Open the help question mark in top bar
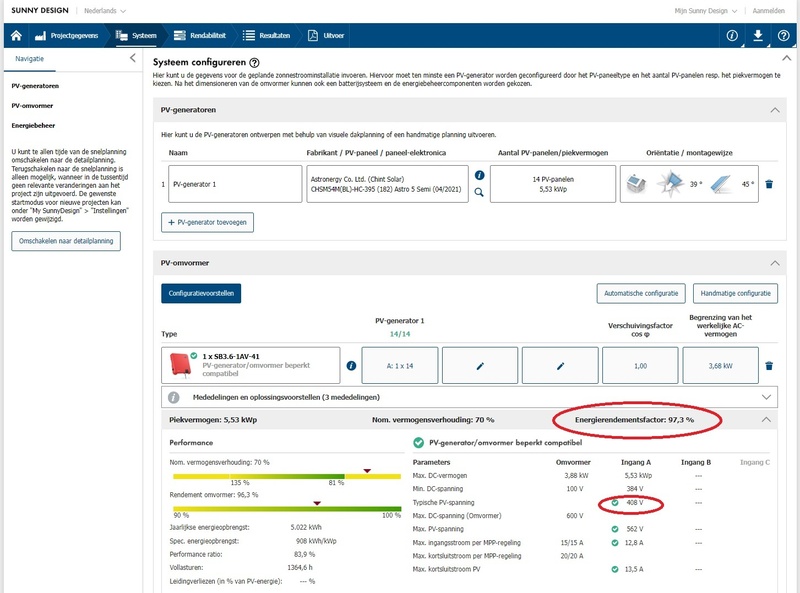 coord(784,35)
